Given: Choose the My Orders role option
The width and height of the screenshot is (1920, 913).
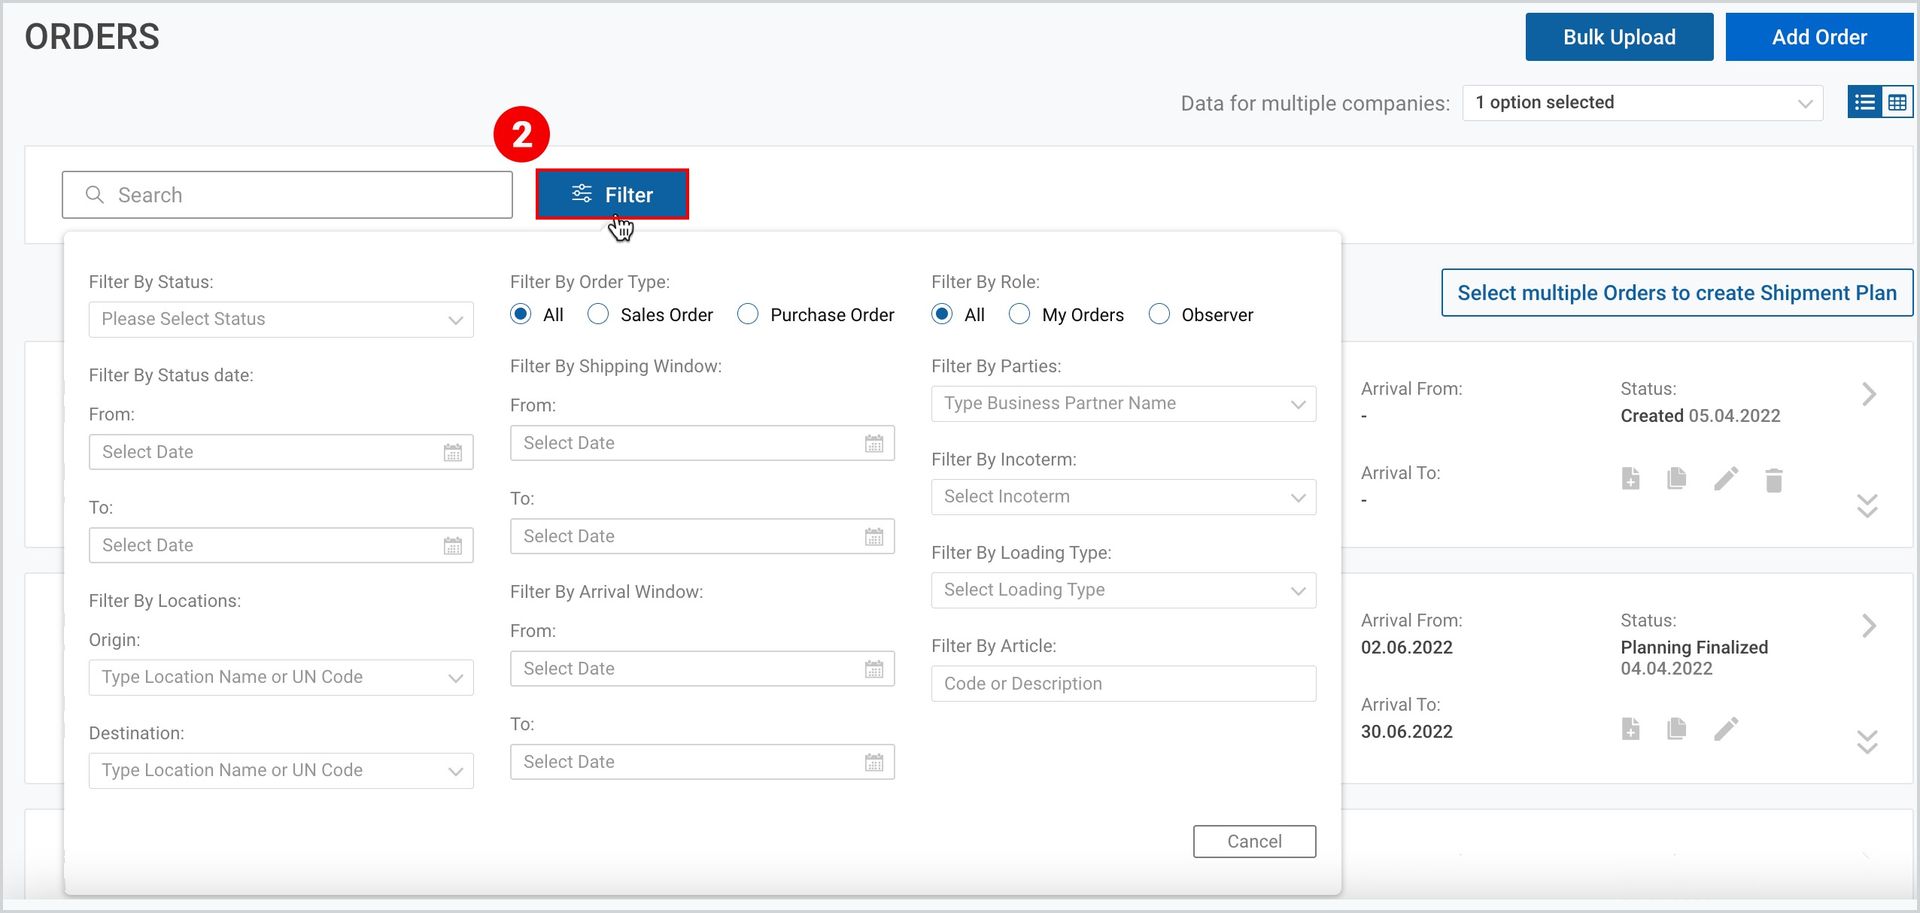Looking at the screenshot, I should click(x=1019, y=314).
